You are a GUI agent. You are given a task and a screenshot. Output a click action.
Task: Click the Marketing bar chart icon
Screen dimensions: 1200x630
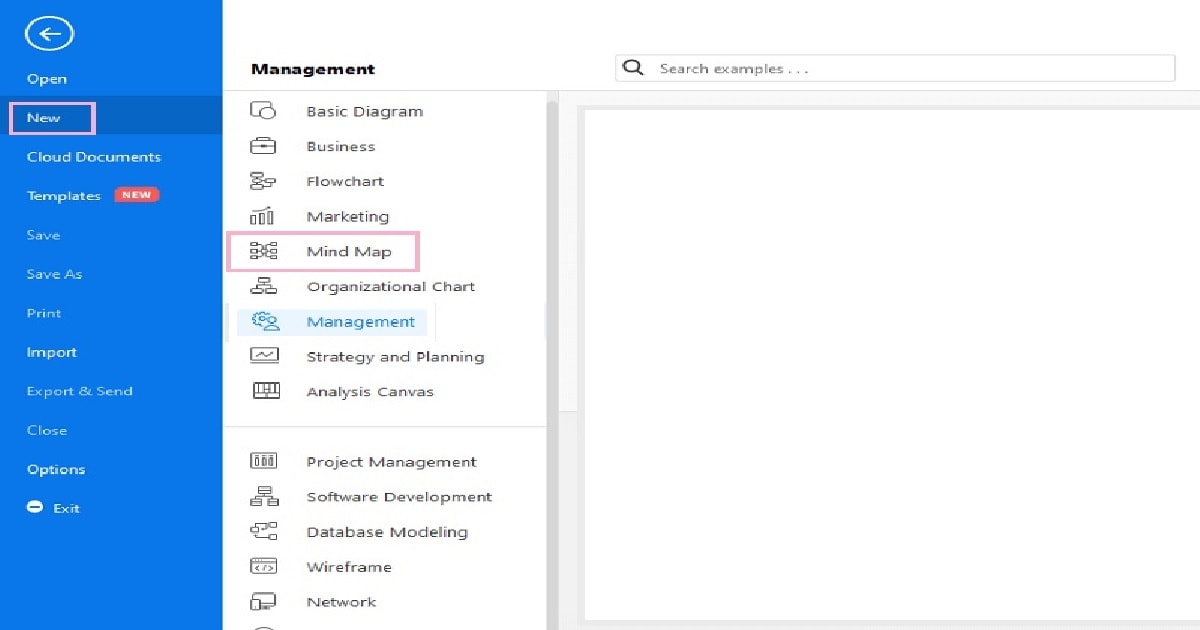[263, 216]
